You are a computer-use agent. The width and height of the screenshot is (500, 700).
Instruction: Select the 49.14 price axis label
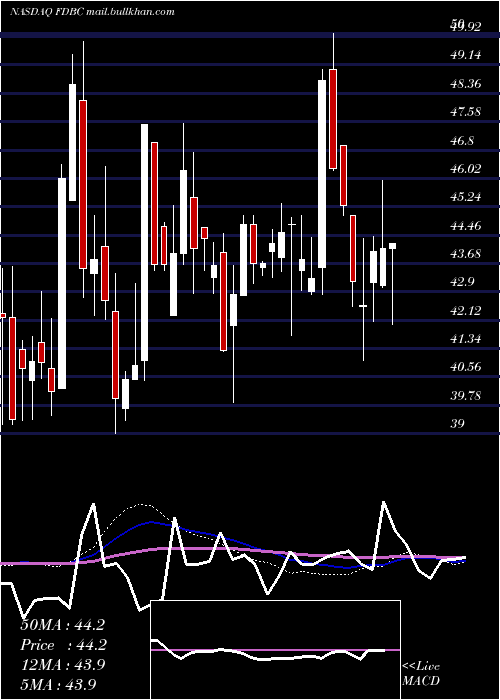point(466,55)
